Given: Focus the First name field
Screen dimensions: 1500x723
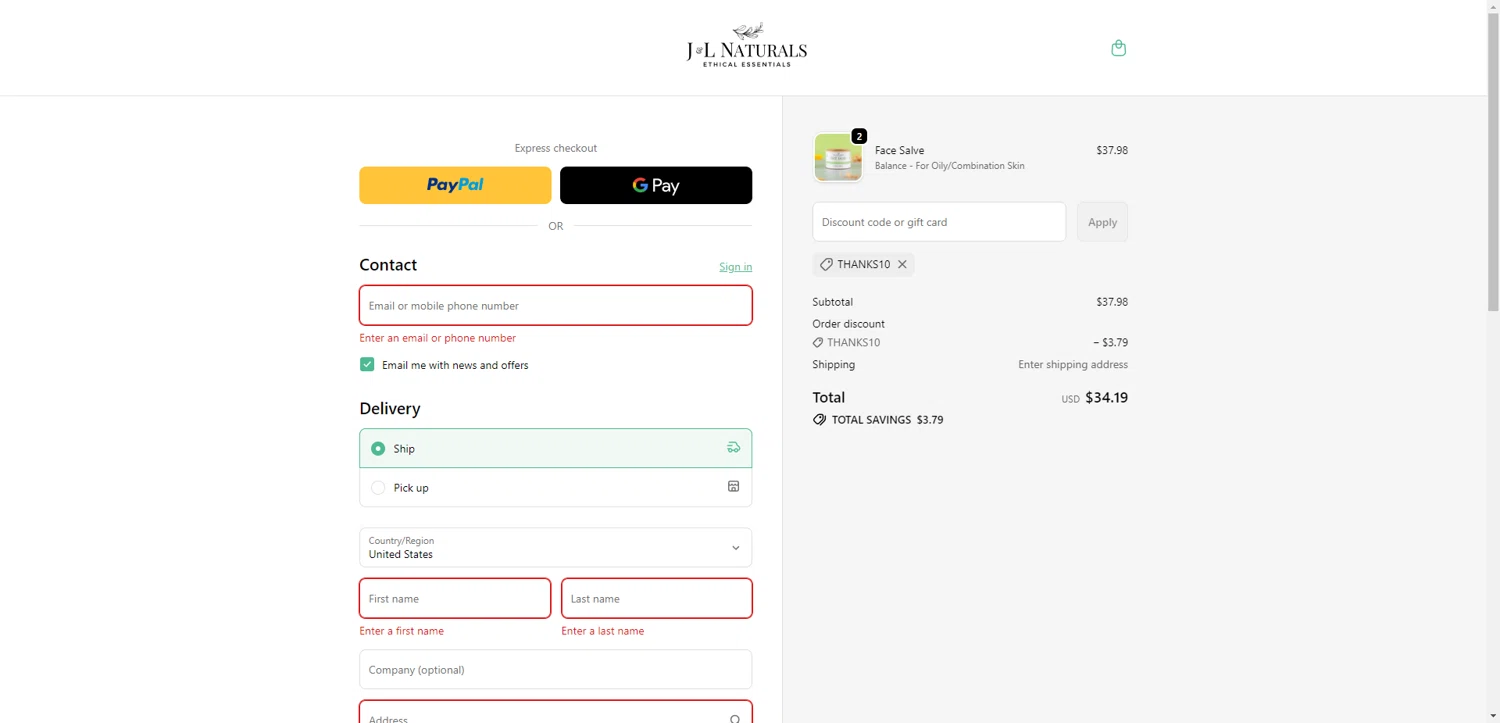Looking at the screenshot, I should pos(455,598).
